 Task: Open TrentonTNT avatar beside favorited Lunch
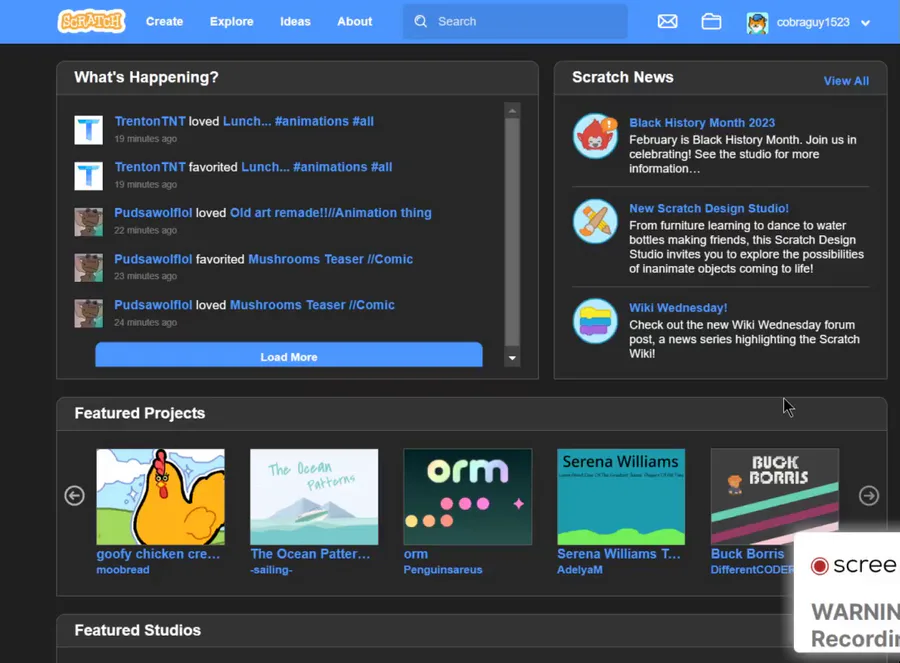(x=88, y=176)
